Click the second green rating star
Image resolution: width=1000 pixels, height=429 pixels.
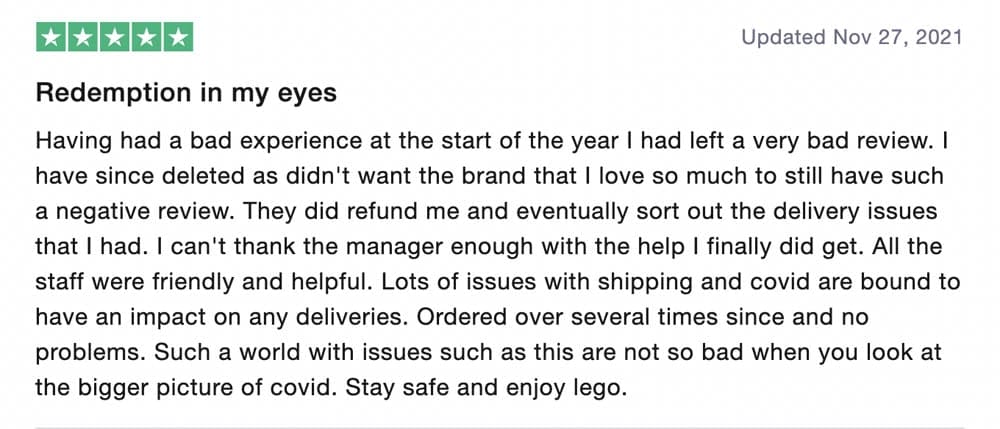pos(83,38)
